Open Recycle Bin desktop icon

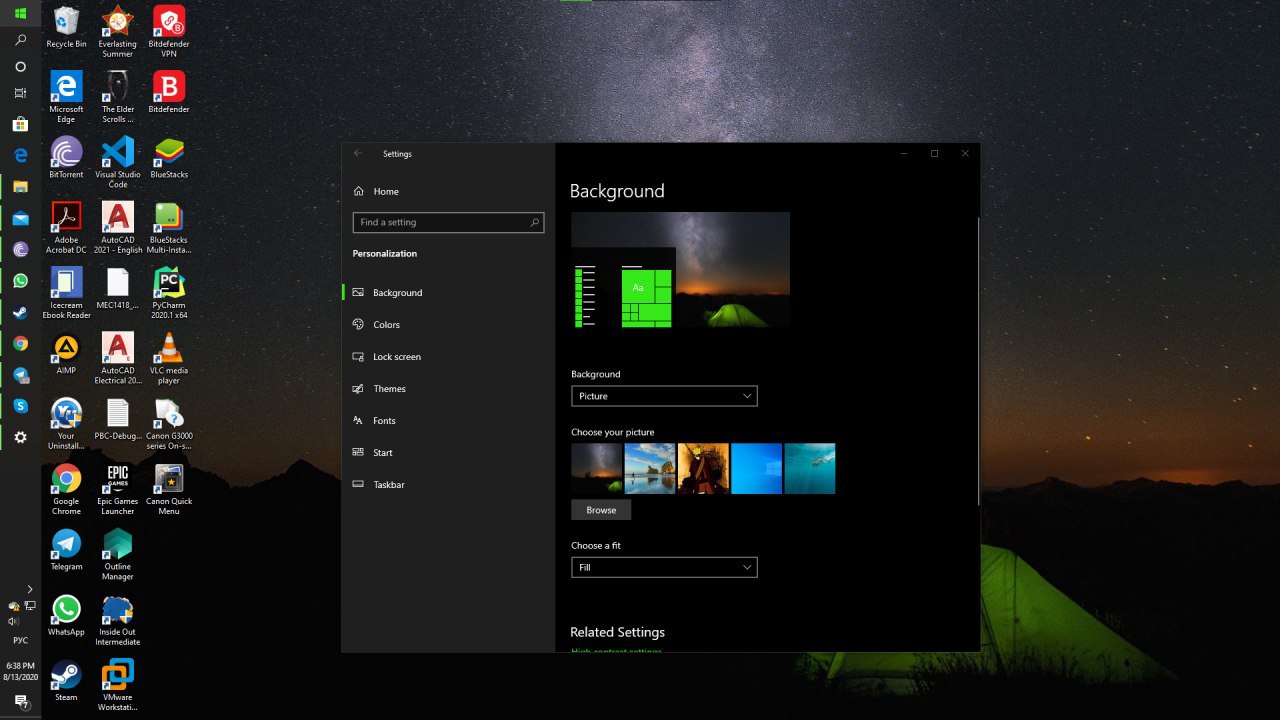coord(66,28)
